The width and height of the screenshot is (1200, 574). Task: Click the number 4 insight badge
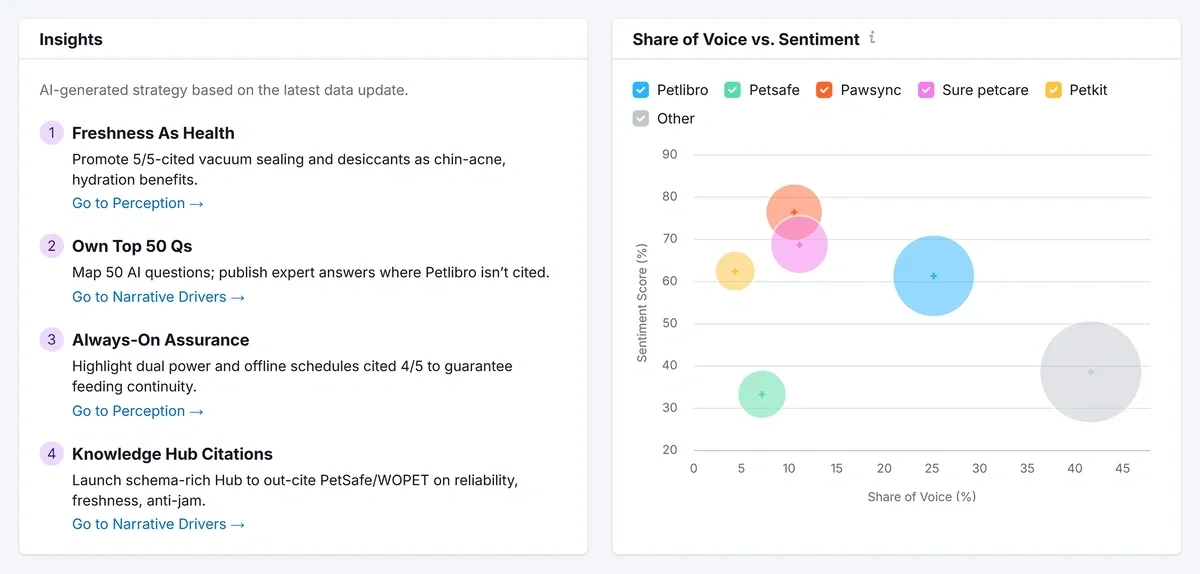point(51,454)
